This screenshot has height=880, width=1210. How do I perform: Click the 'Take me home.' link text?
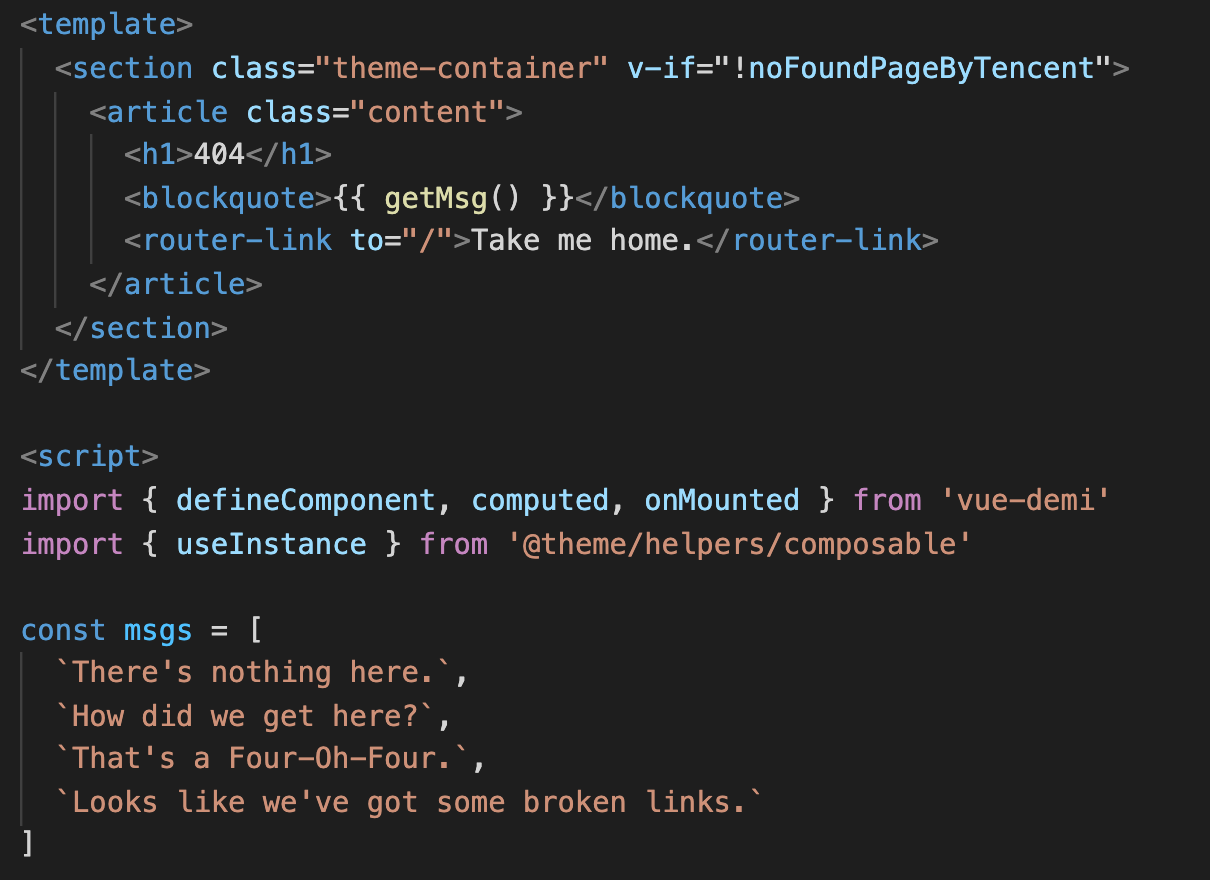click(583, 241)
